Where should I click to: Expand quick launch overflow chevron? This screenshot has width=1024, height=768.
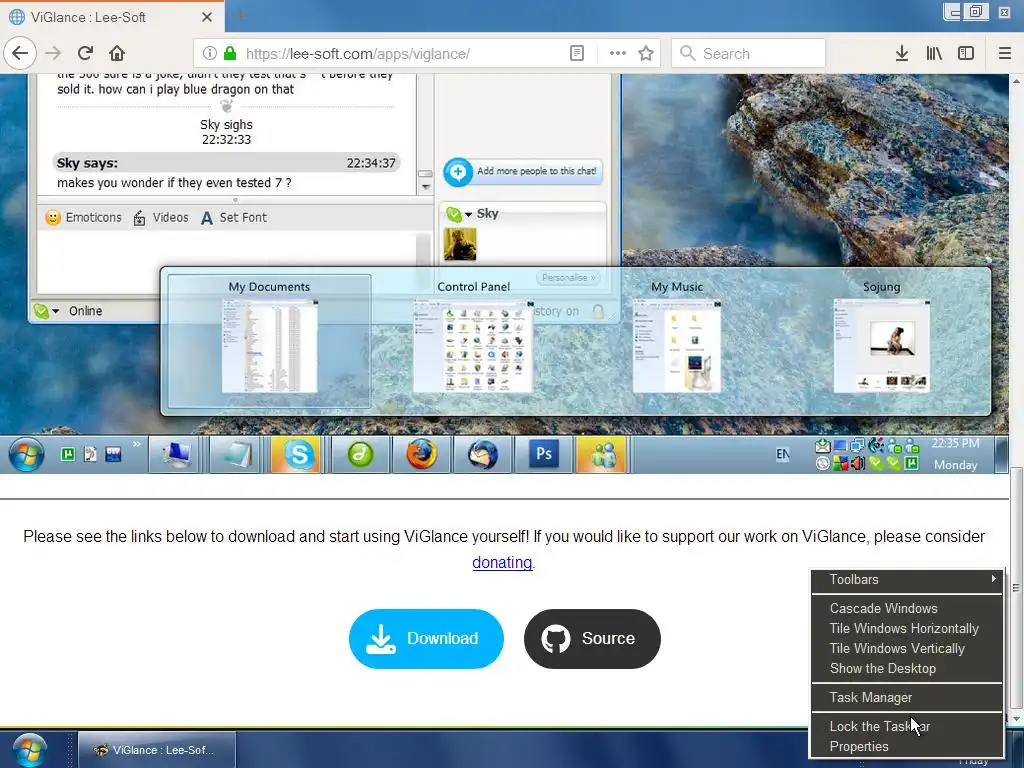tap(136, 445)
